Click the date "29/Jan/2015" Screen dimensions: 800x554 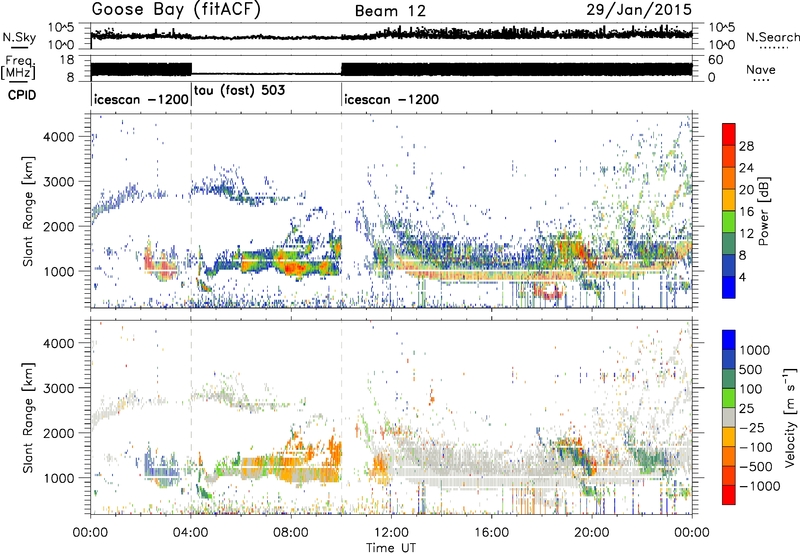tap(639, 10)
